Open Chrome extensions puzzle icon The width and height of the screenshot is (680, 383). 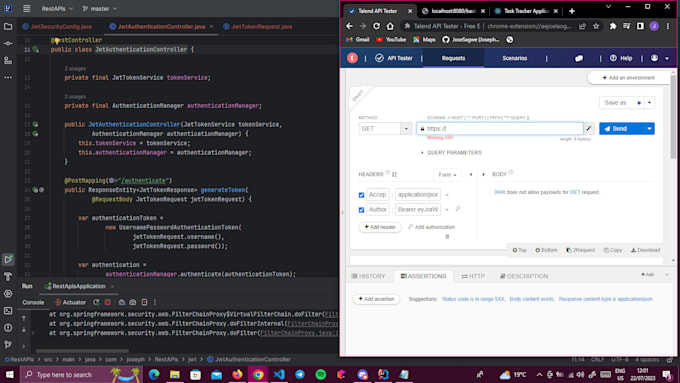coord(613,26)
